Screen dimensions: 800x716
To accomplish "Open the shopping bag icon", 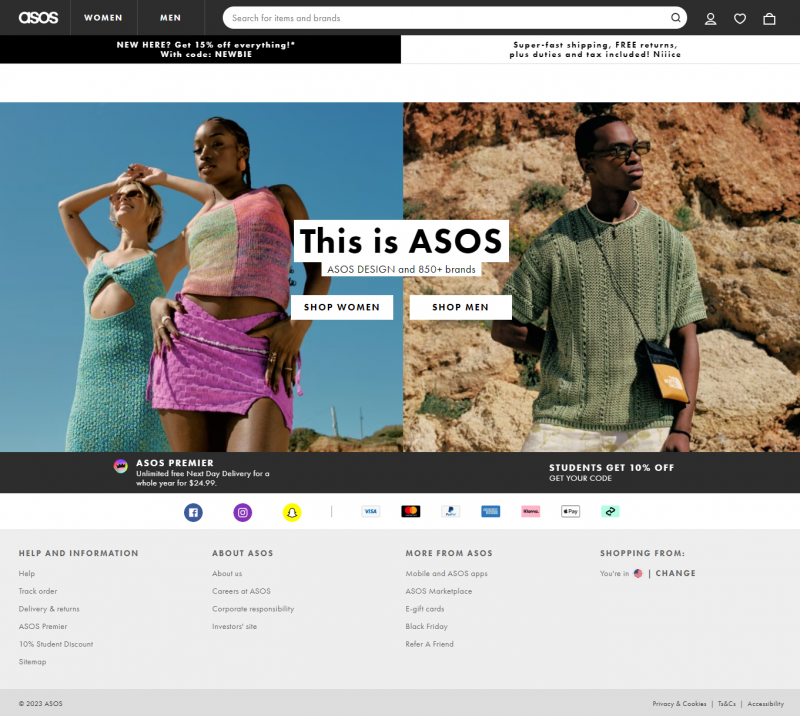I will 769,18.
